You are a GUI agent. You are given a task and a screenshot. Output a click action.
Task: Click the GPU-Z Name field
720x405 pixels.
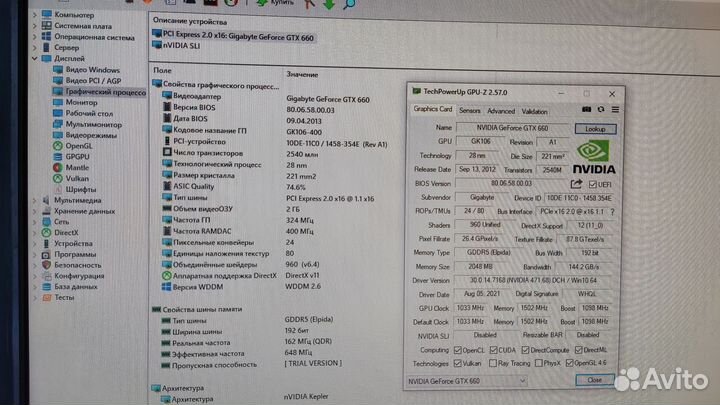pyautogui.click(x=512, y=128)
